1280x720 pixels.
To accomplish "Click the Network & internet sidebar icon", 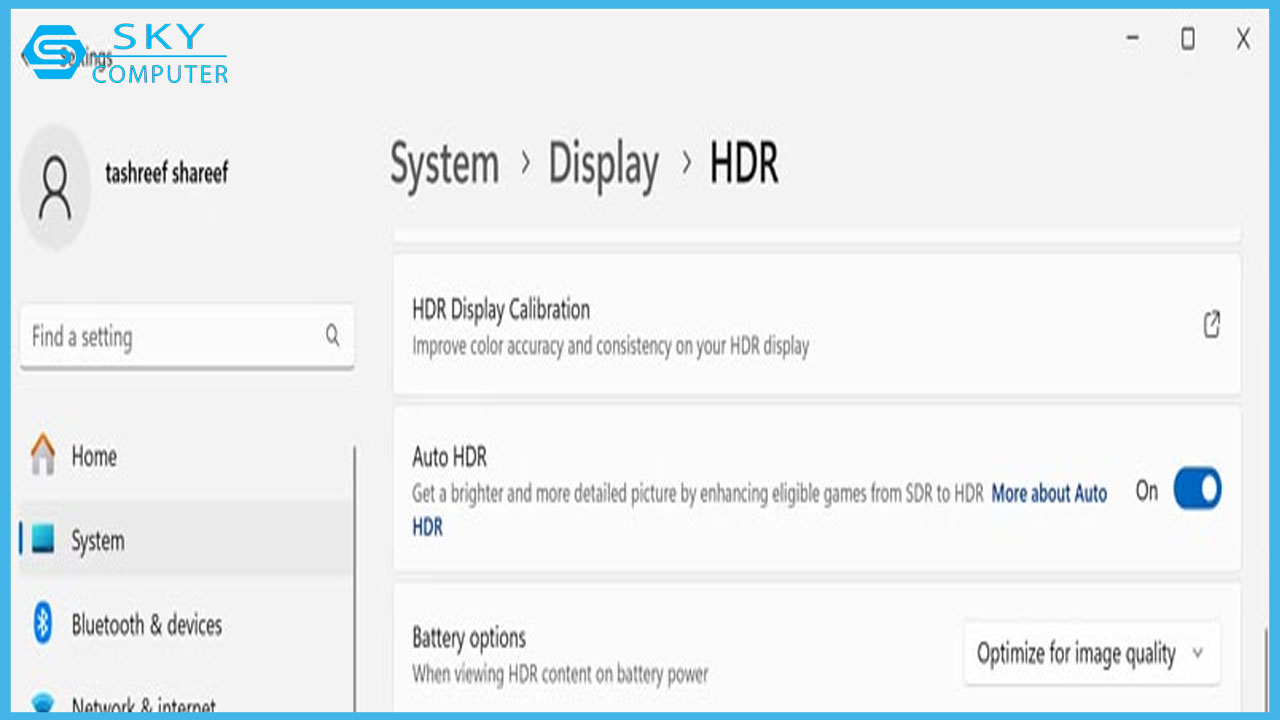I will pyautogui.click(x=43, y=703).
